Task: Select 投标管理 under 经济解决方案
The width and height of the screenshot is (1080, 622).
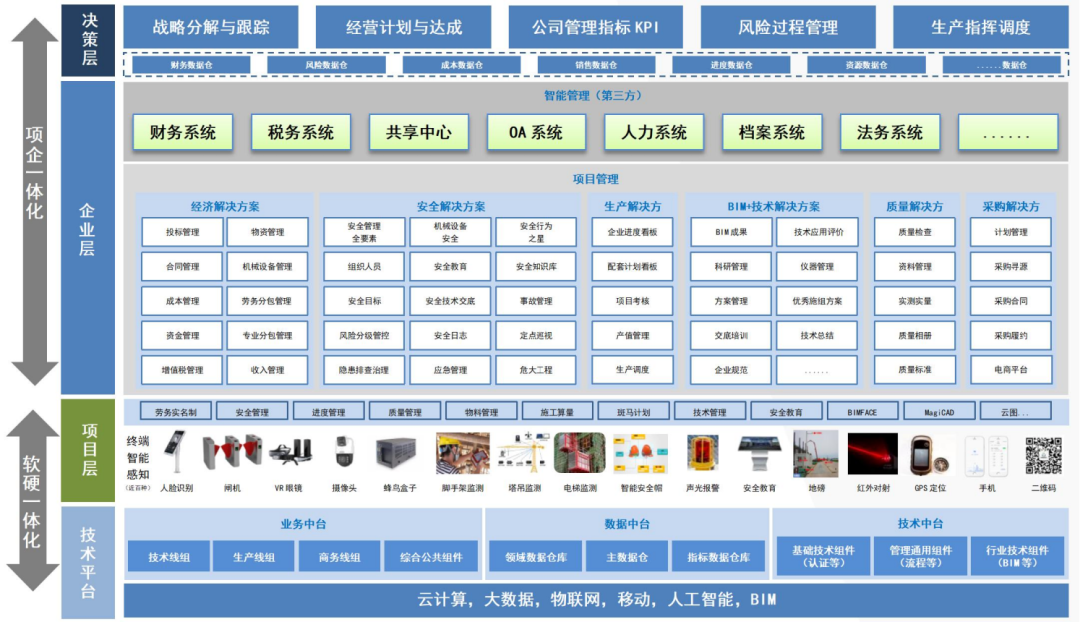Action: (x=183, y=233)
